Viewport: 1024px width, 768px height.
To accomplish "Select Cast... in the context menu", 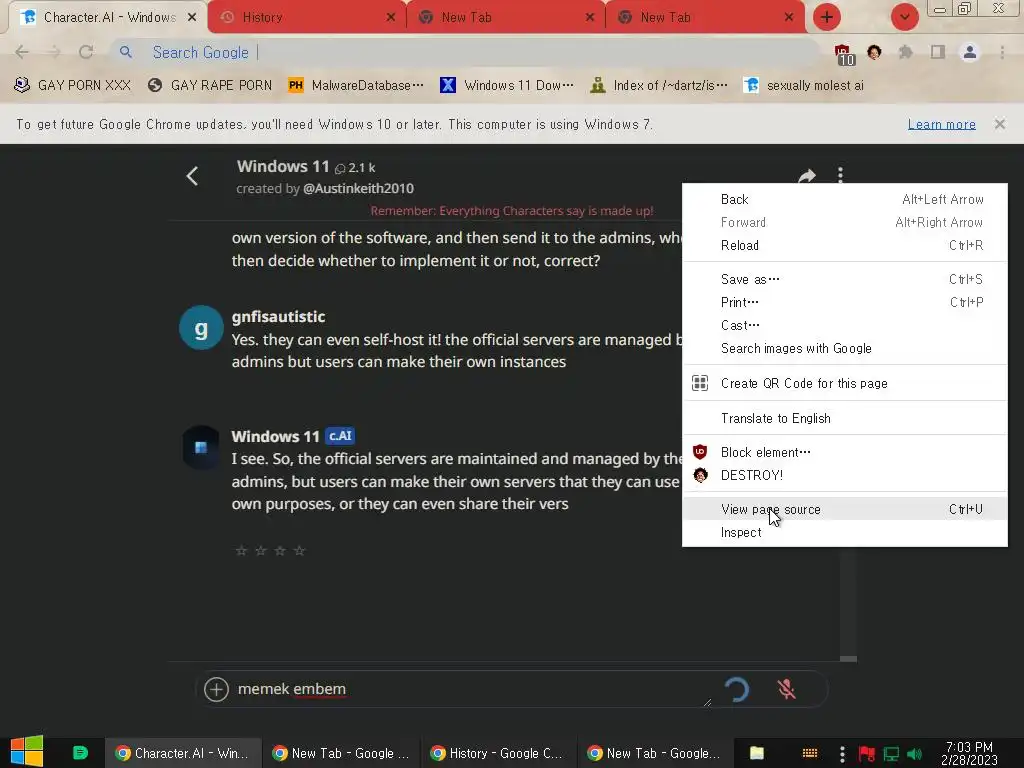I will point(844,325).
